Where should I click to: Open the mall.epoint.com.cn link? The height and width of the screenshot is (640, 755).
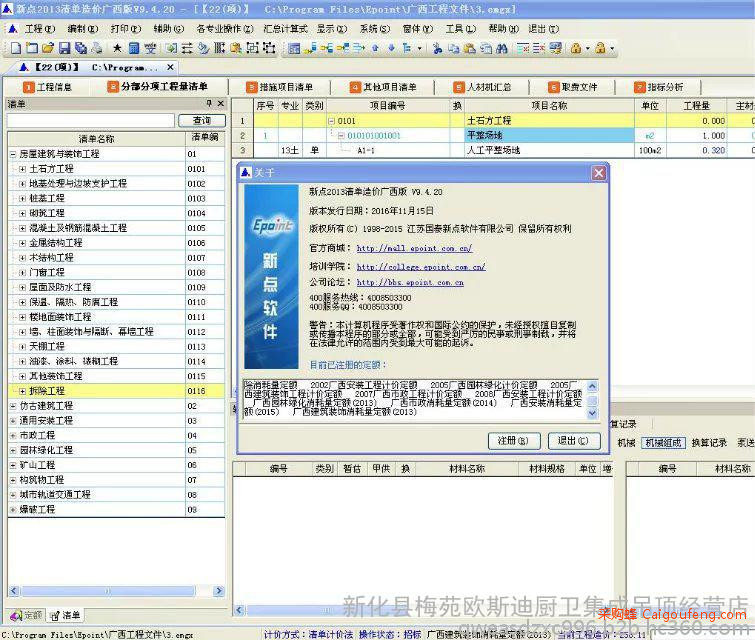[x=414, y=248]
